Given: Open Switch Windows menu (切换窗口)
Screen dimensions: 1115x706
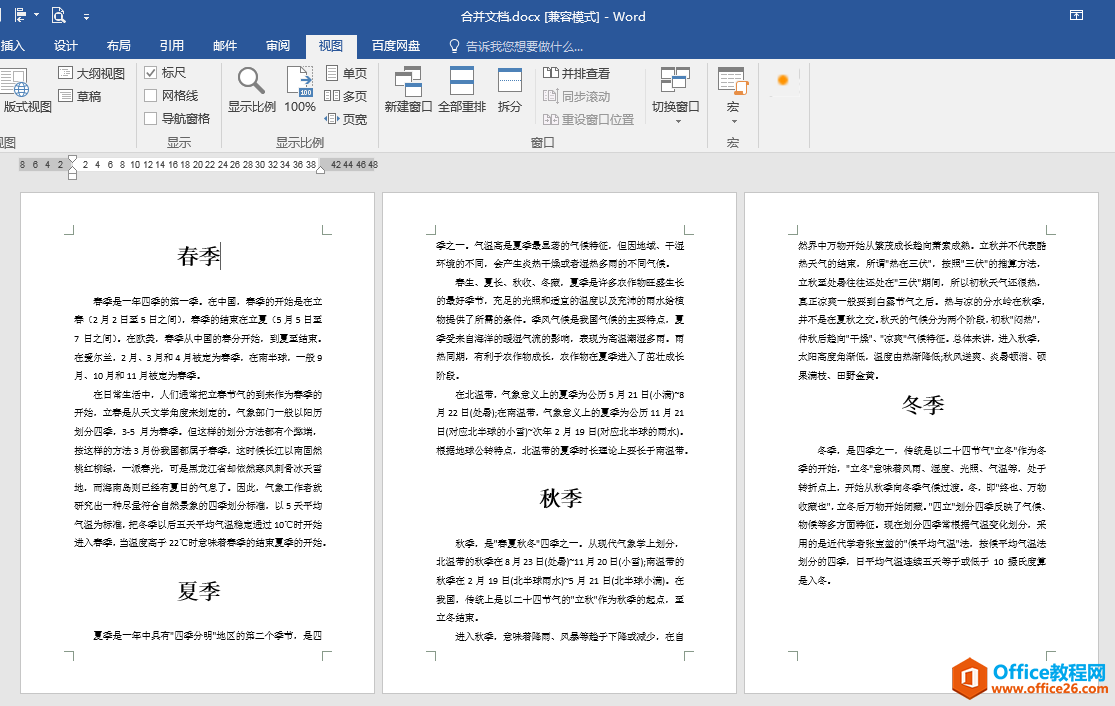Looking at the screenshot, I should click(676, 96).
